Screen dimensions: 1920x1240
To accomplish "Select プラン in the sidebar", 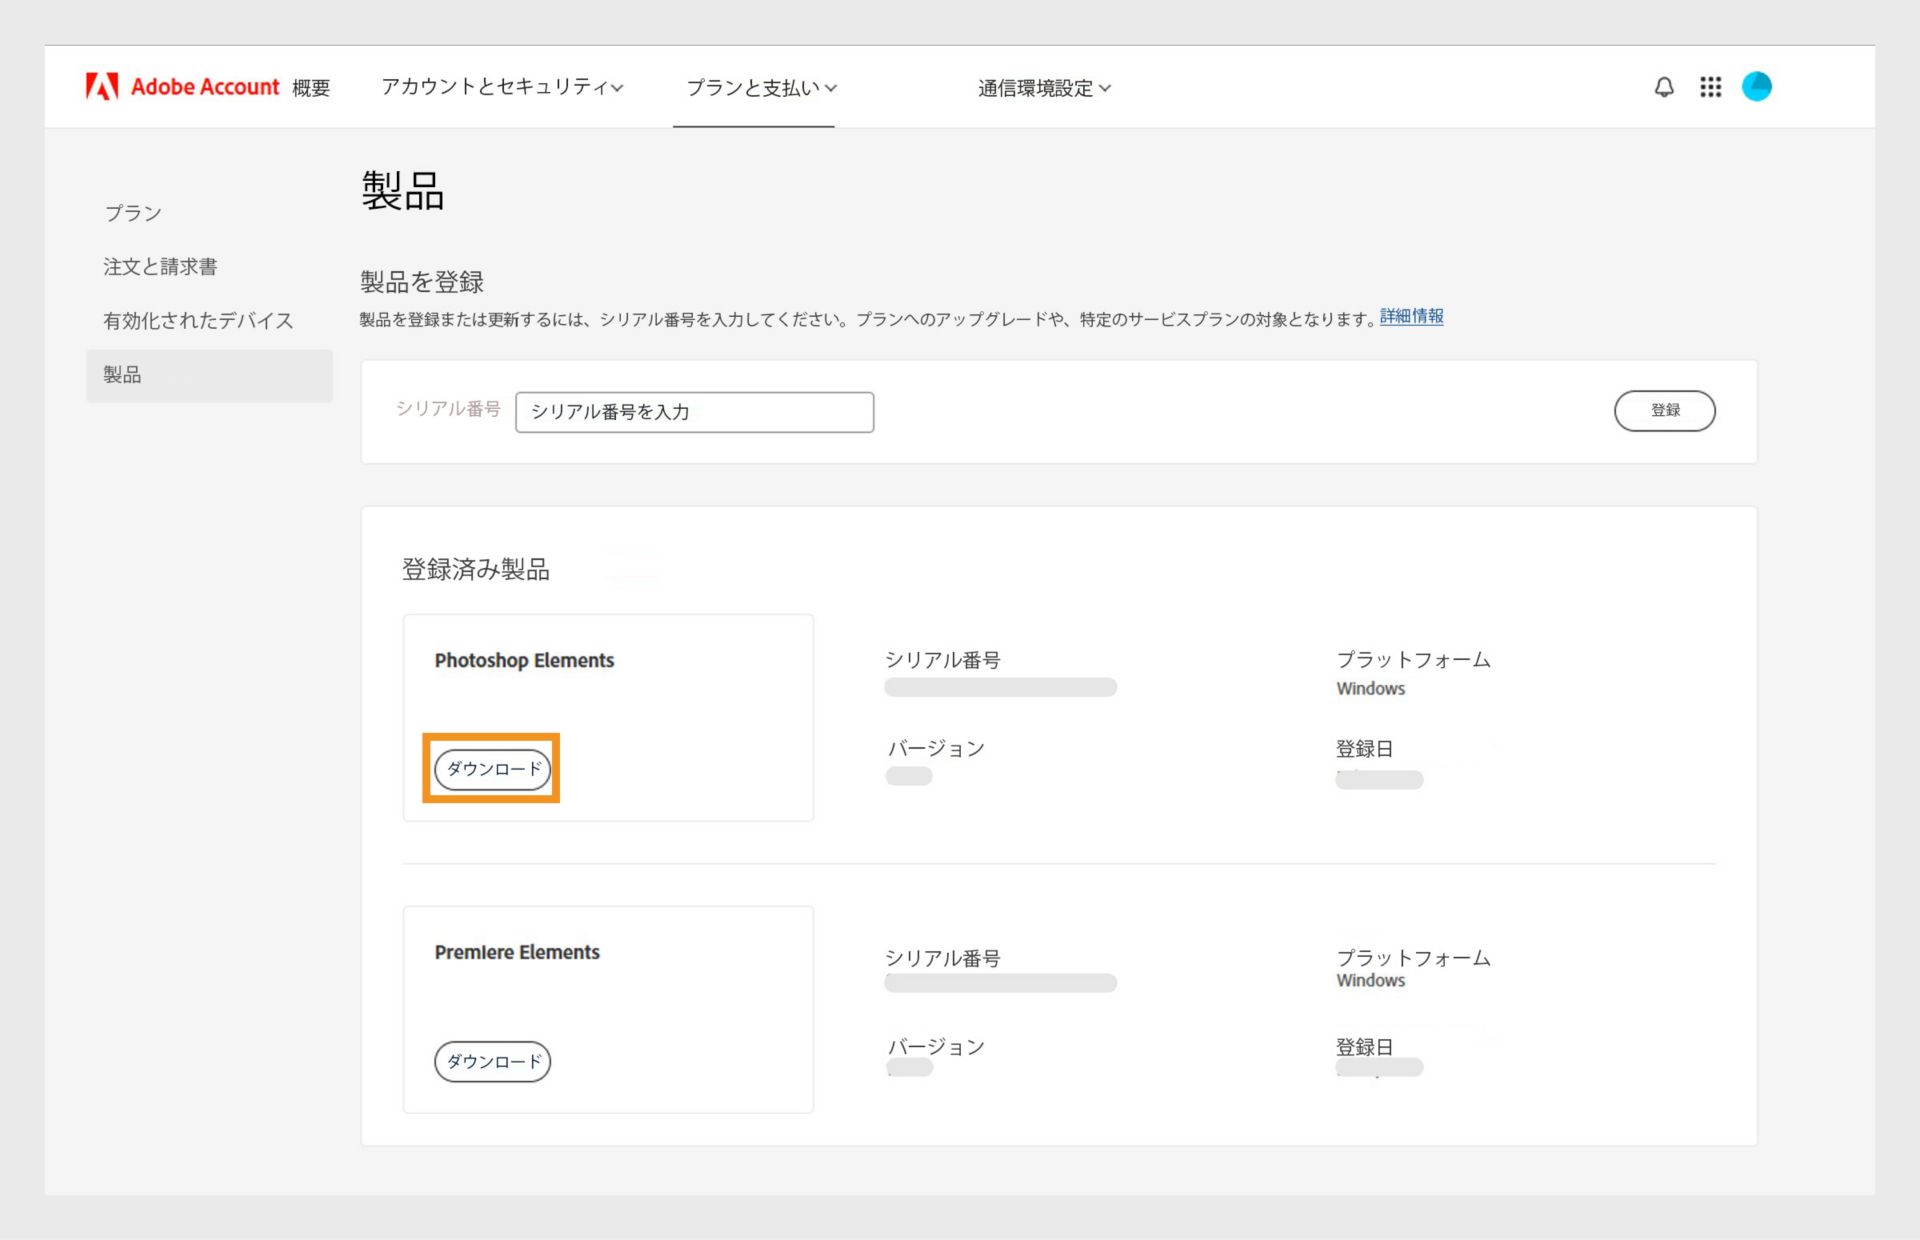I will click(x=133, y=213).
